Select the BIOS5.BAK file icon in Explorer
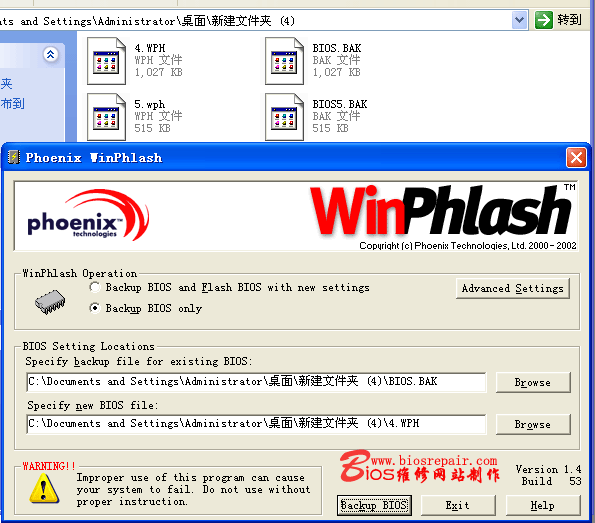 [284, 117]
